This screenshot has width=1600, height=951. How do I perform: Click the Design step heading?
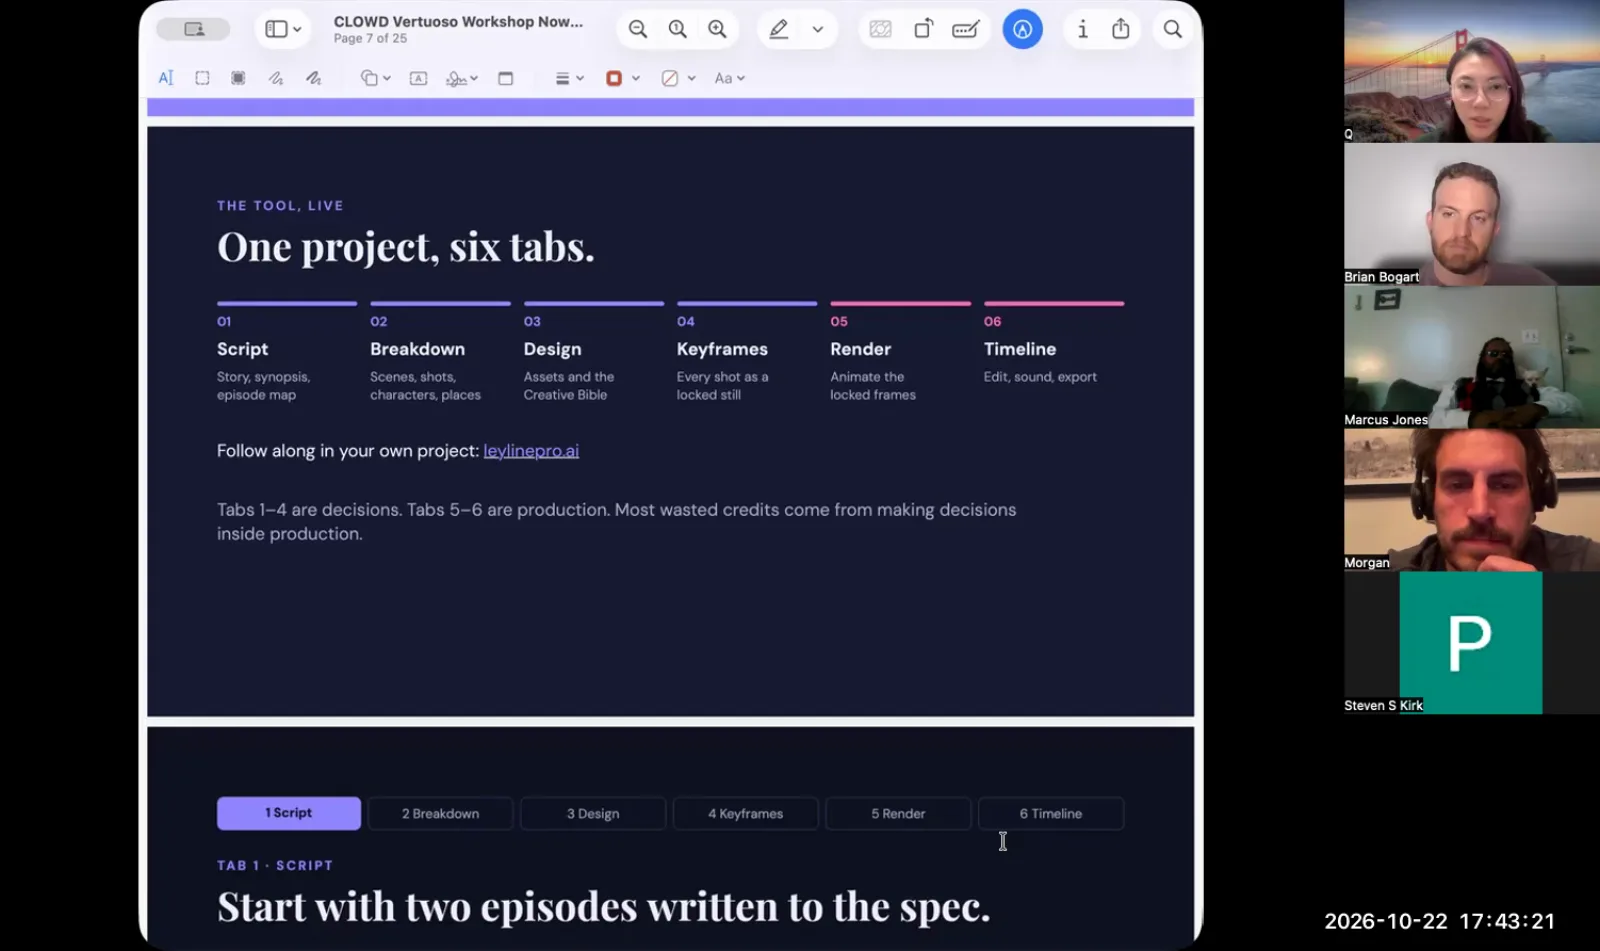552,349
